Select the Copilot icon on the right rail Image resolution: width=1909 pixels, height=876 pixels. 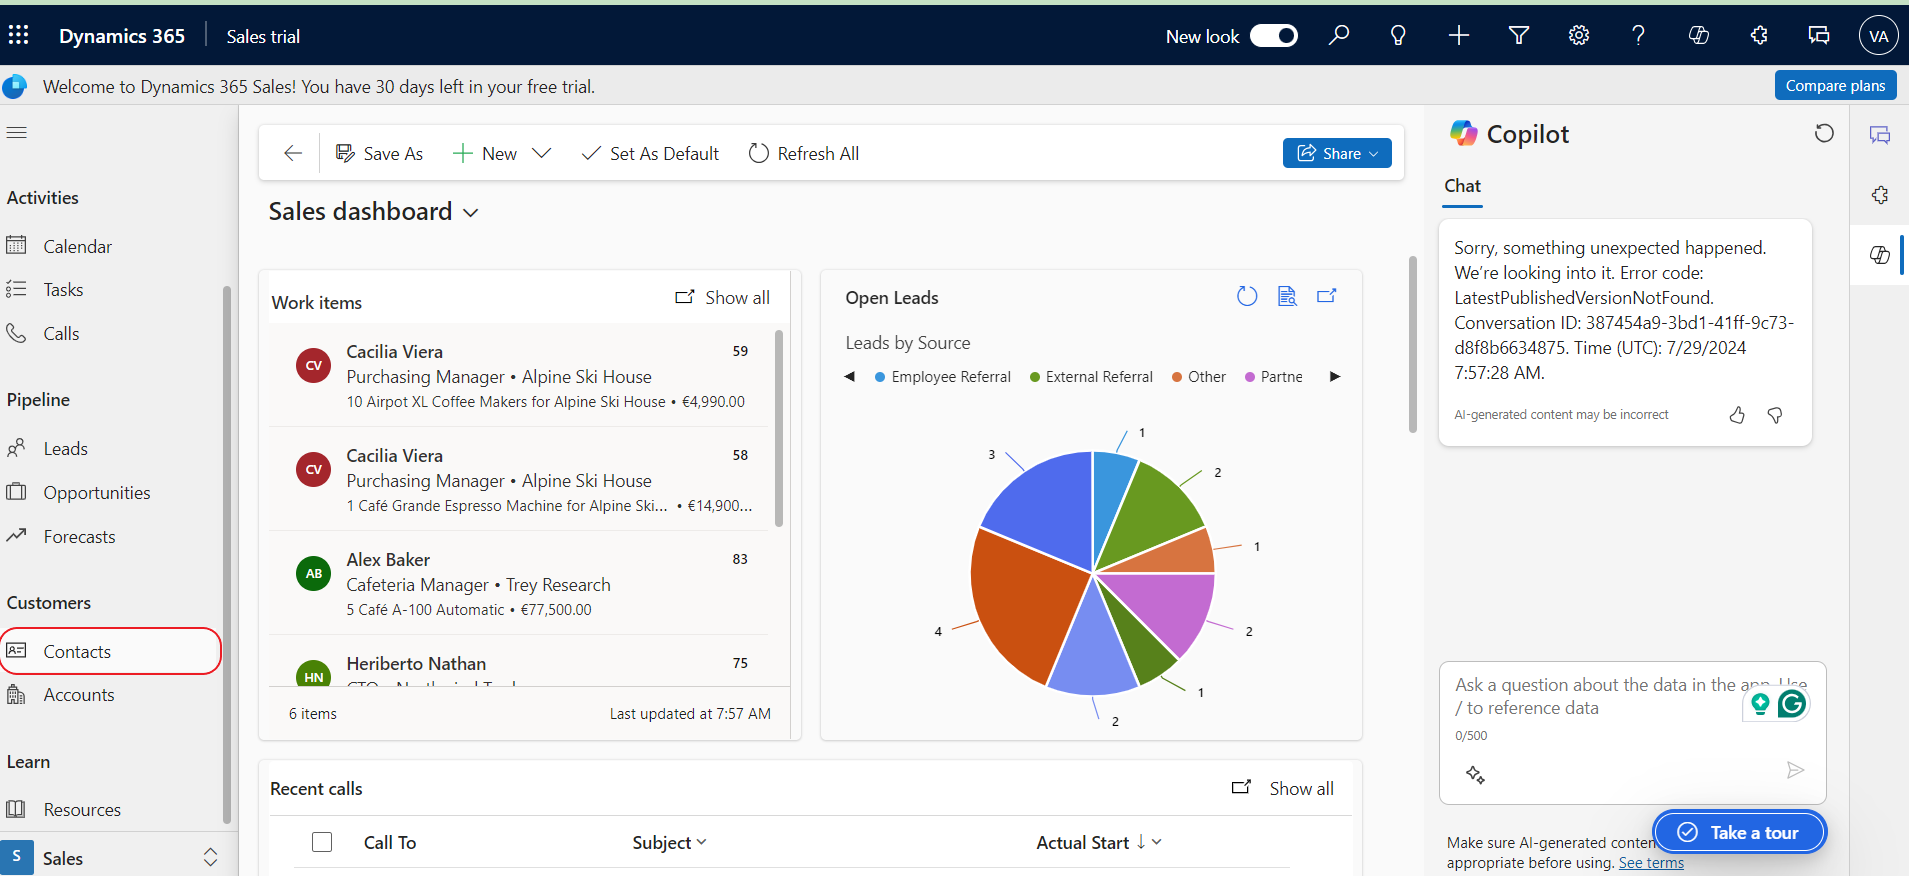click(1880, 255)
